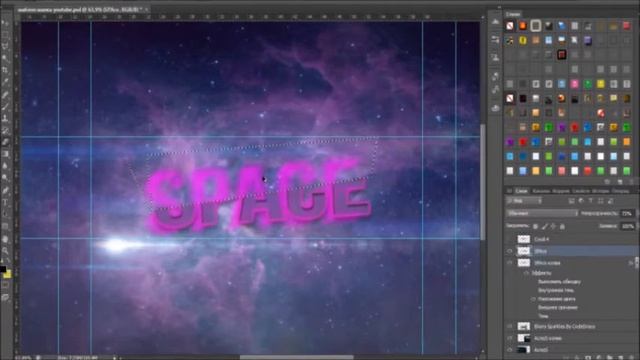Open the Стили panel tab

513,14
